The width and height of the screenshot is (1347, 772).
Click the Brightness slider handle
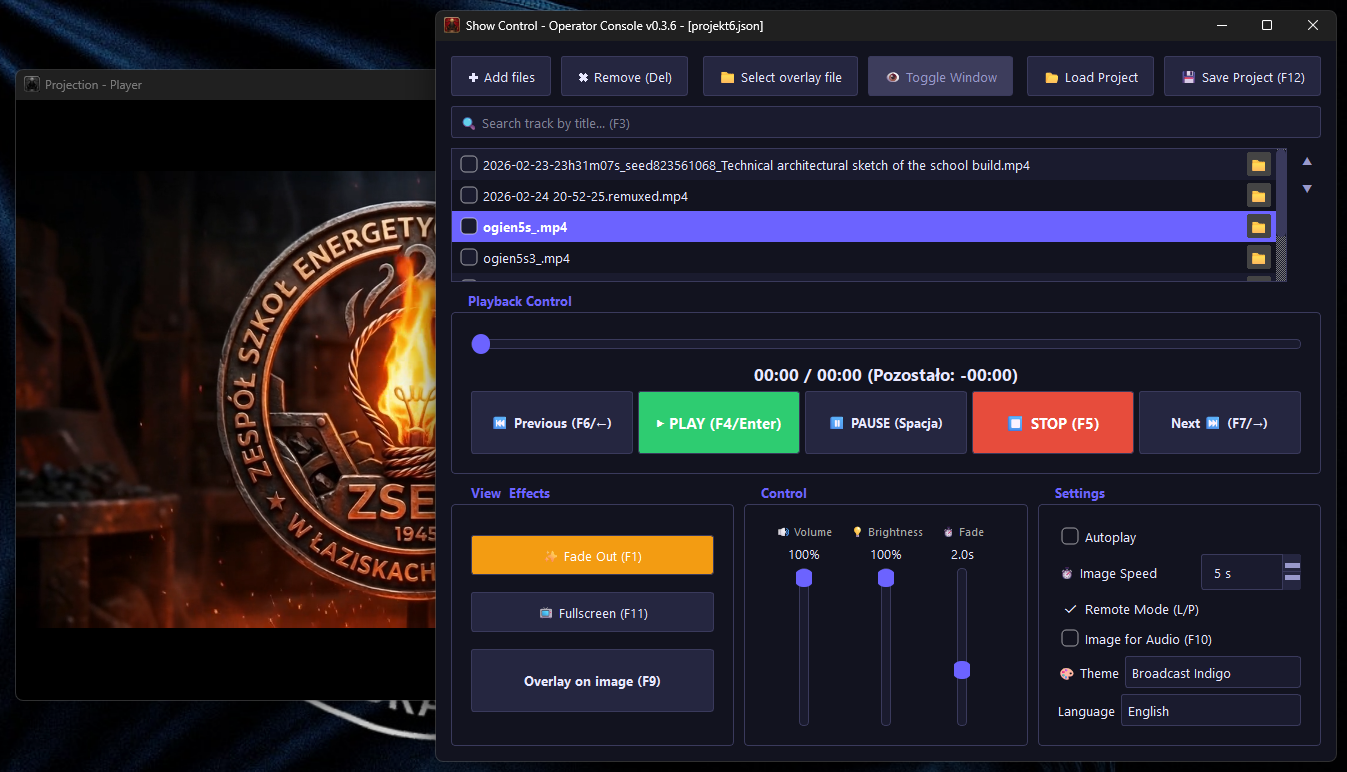click(885, 578)
